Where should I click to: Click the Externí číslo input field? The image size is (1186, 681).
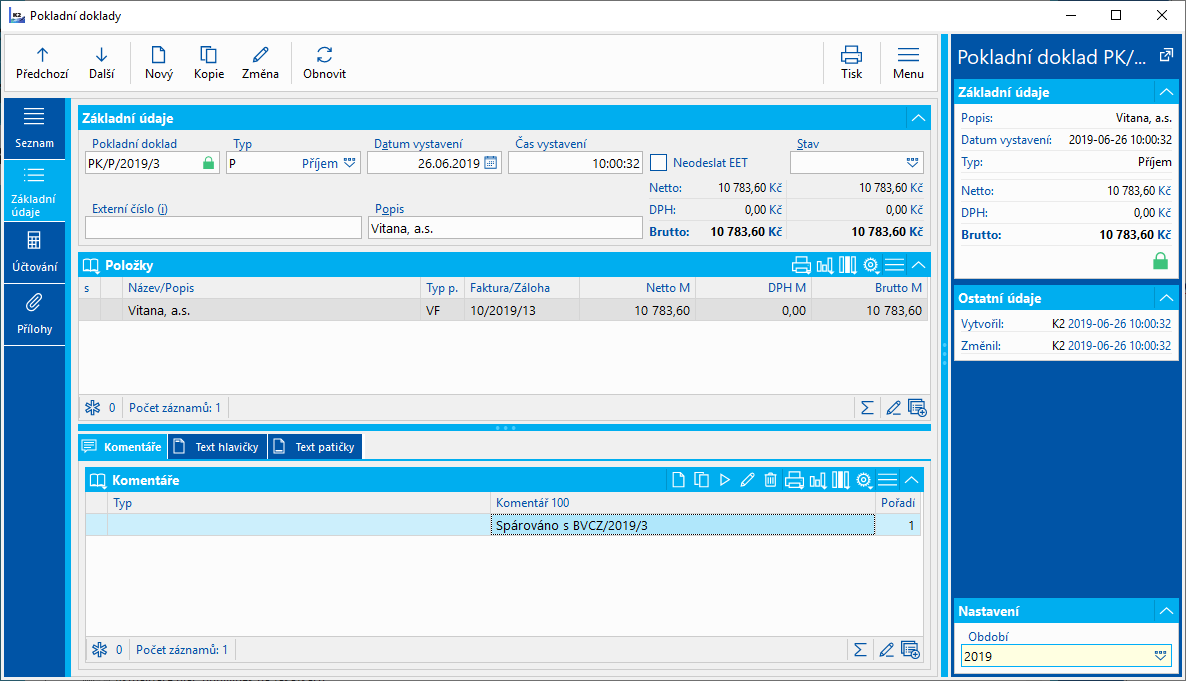223,228
